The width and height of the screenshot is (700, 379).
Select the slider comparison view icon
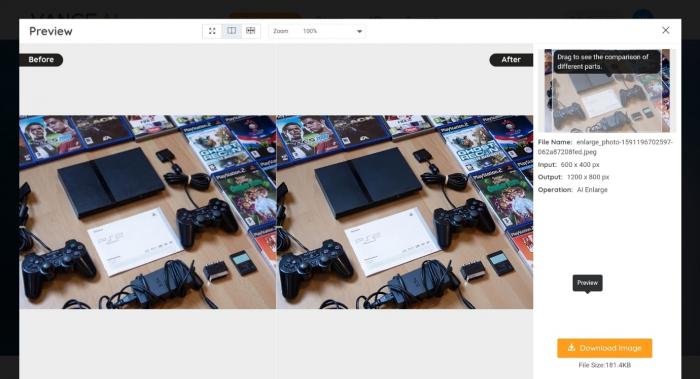251,31
